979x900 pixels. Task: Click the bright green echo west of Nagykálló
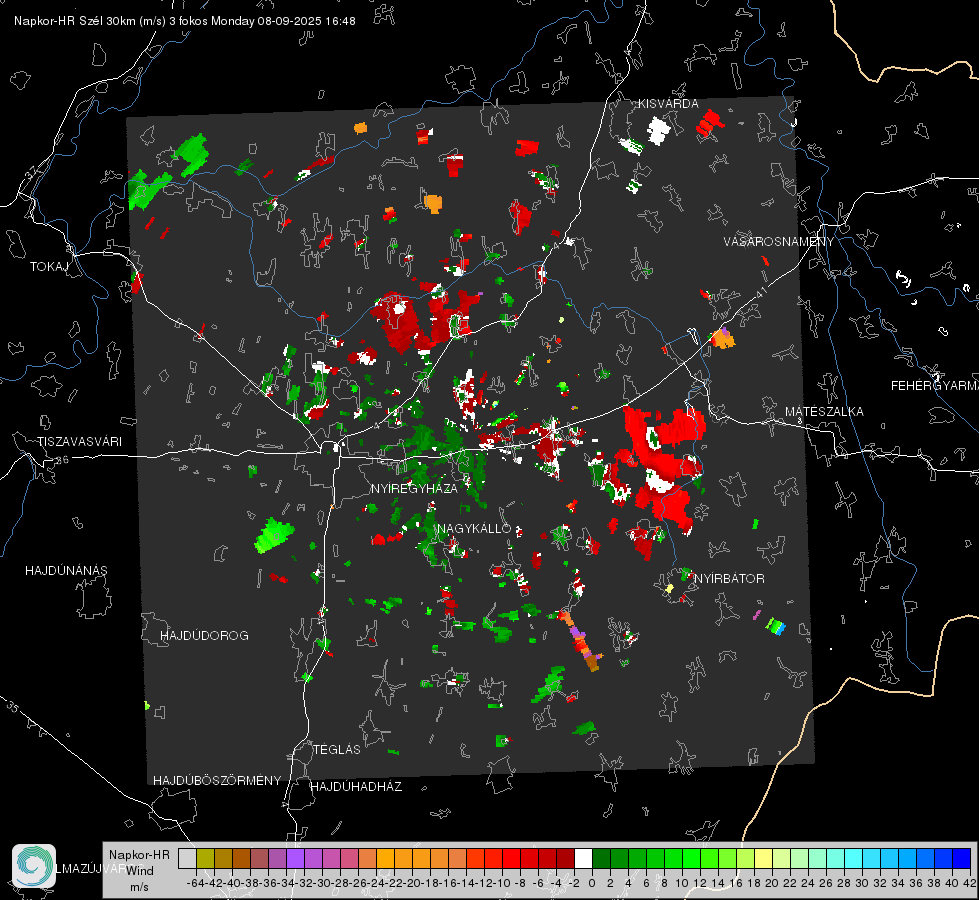click(x=274, y=535)
